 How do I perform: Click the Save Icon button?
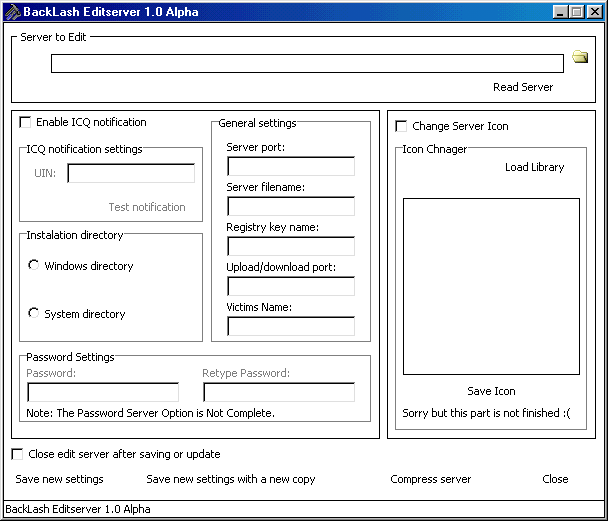click(x=491, y=391)
